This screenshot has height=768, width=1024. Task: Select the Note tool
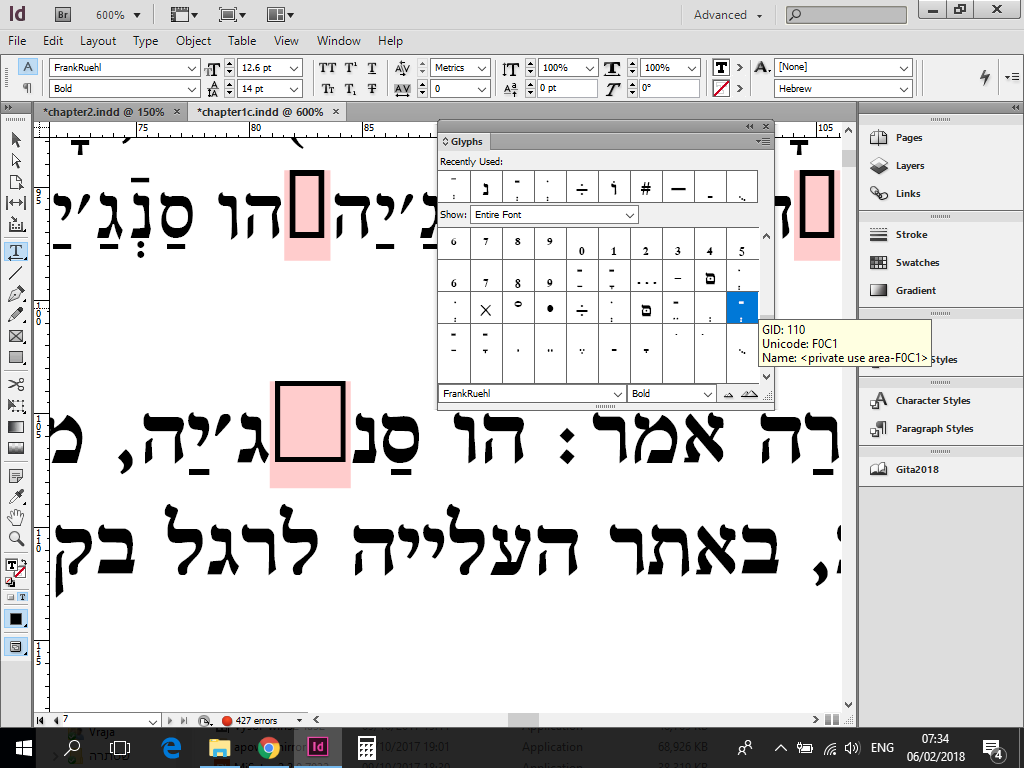[x=16, y=475]
